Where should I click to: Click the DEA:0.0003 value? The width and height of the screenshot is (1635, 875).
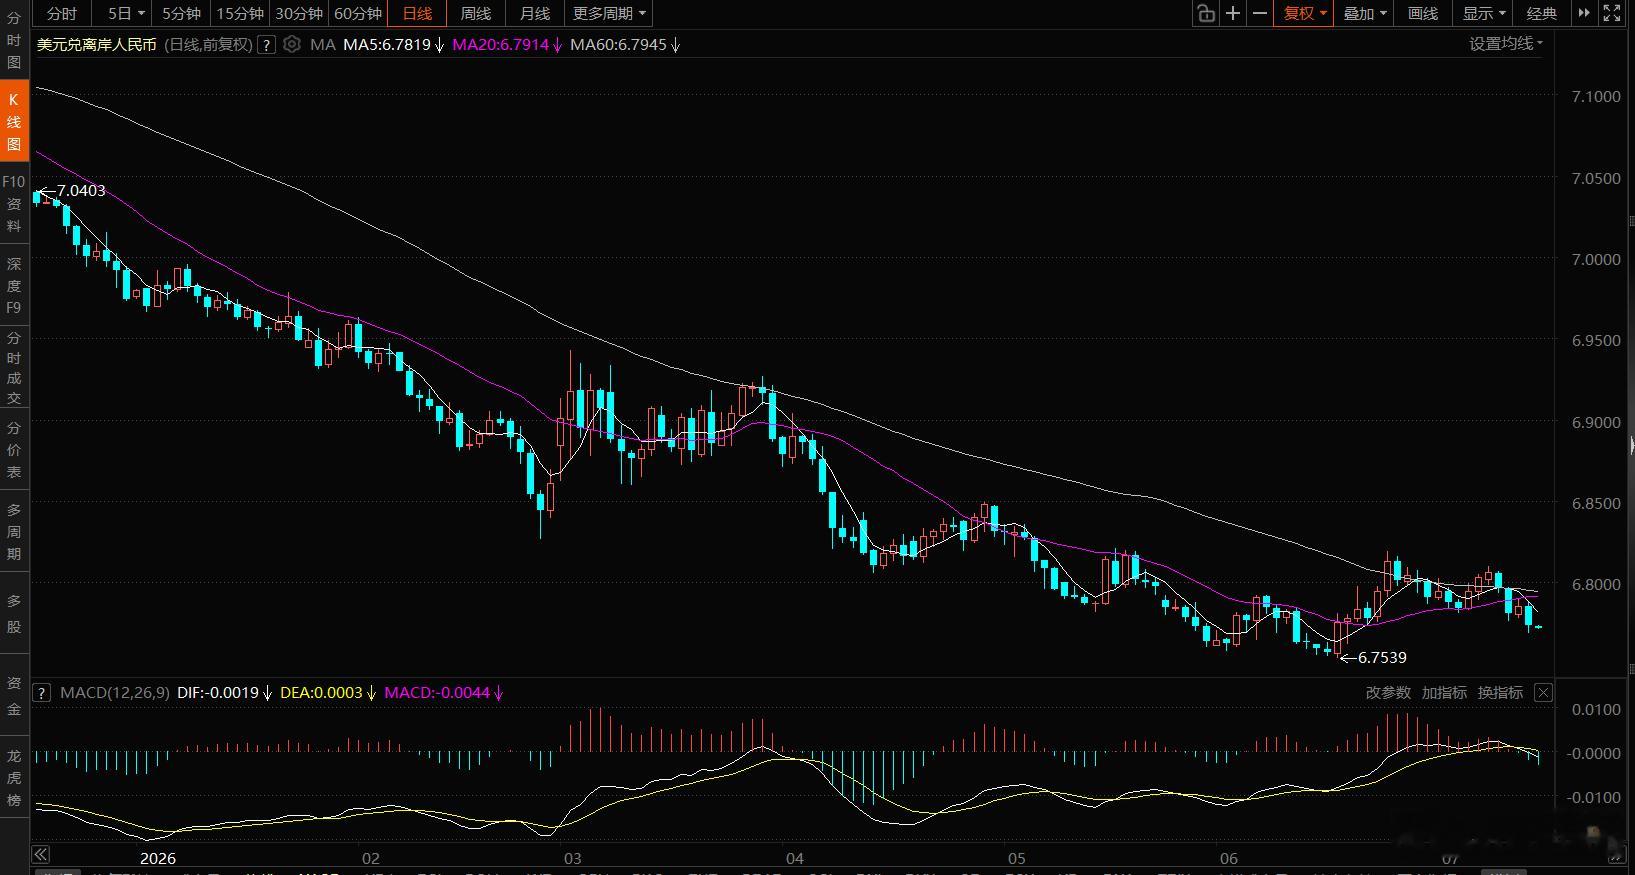321,692
